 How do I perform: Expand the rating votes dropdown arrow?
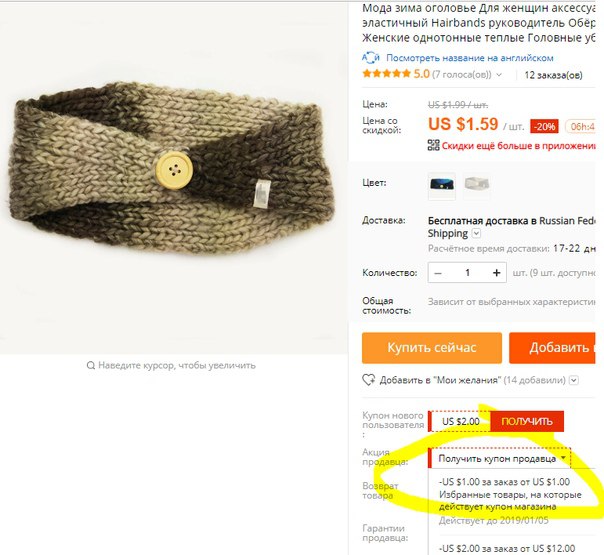(x=499, y=75)
